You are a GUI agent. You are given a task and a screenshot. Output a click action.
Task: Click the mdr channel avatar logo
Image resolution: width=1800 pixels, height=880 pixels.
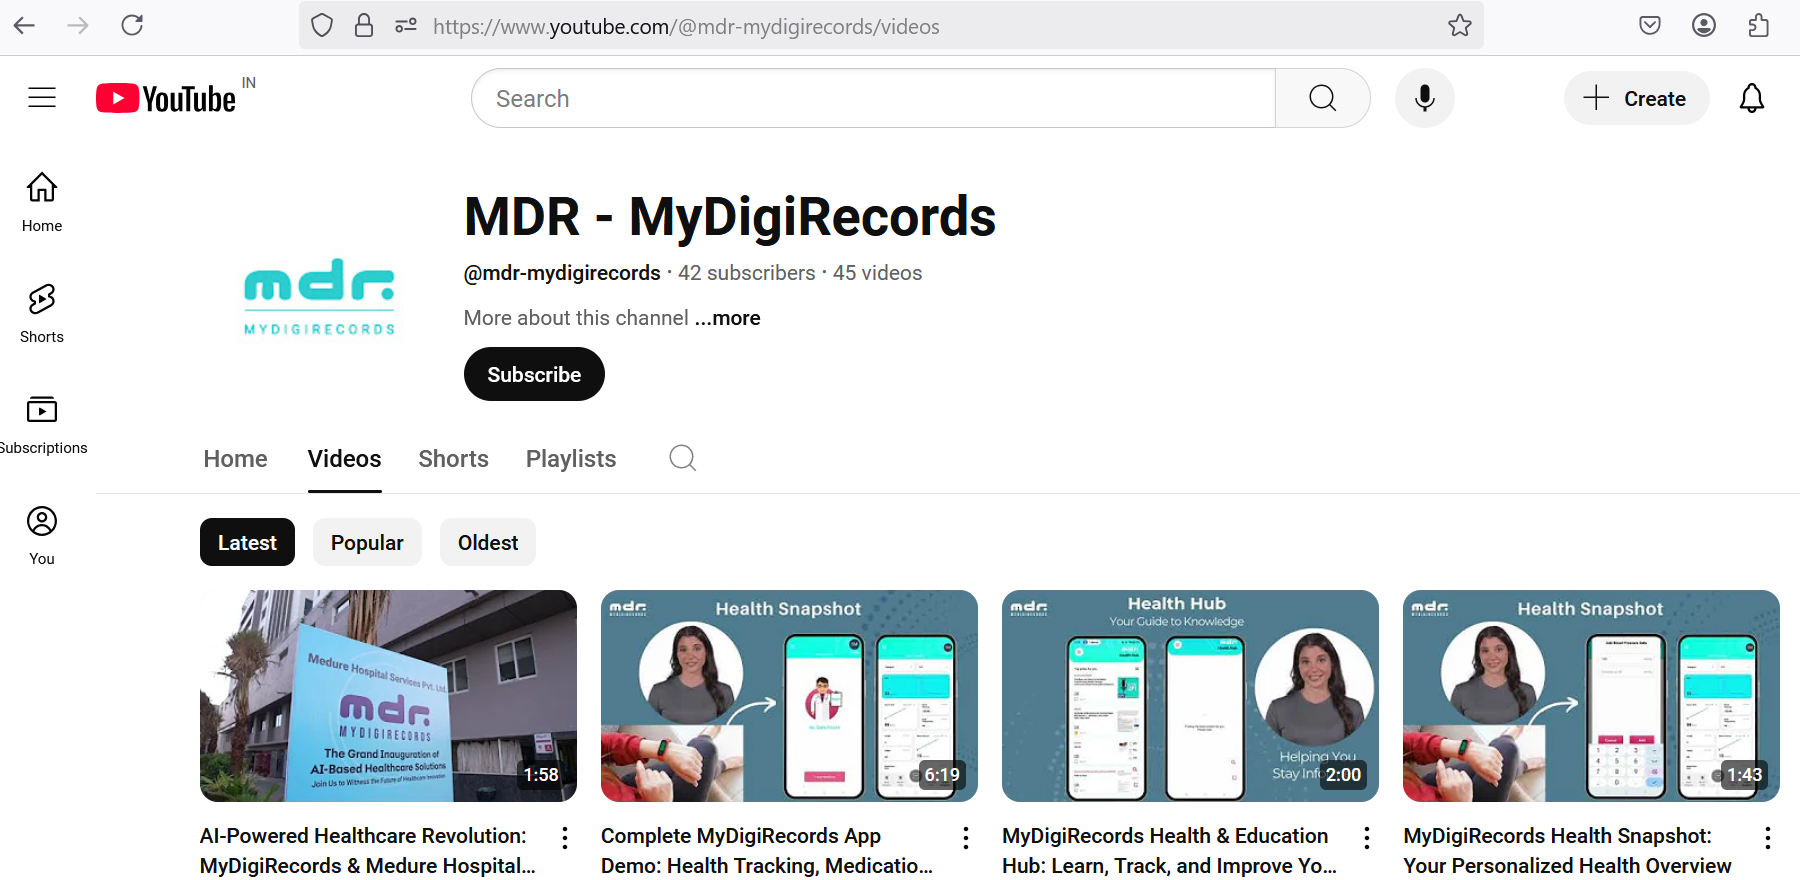pyautogui.click(x=320, y=296)
